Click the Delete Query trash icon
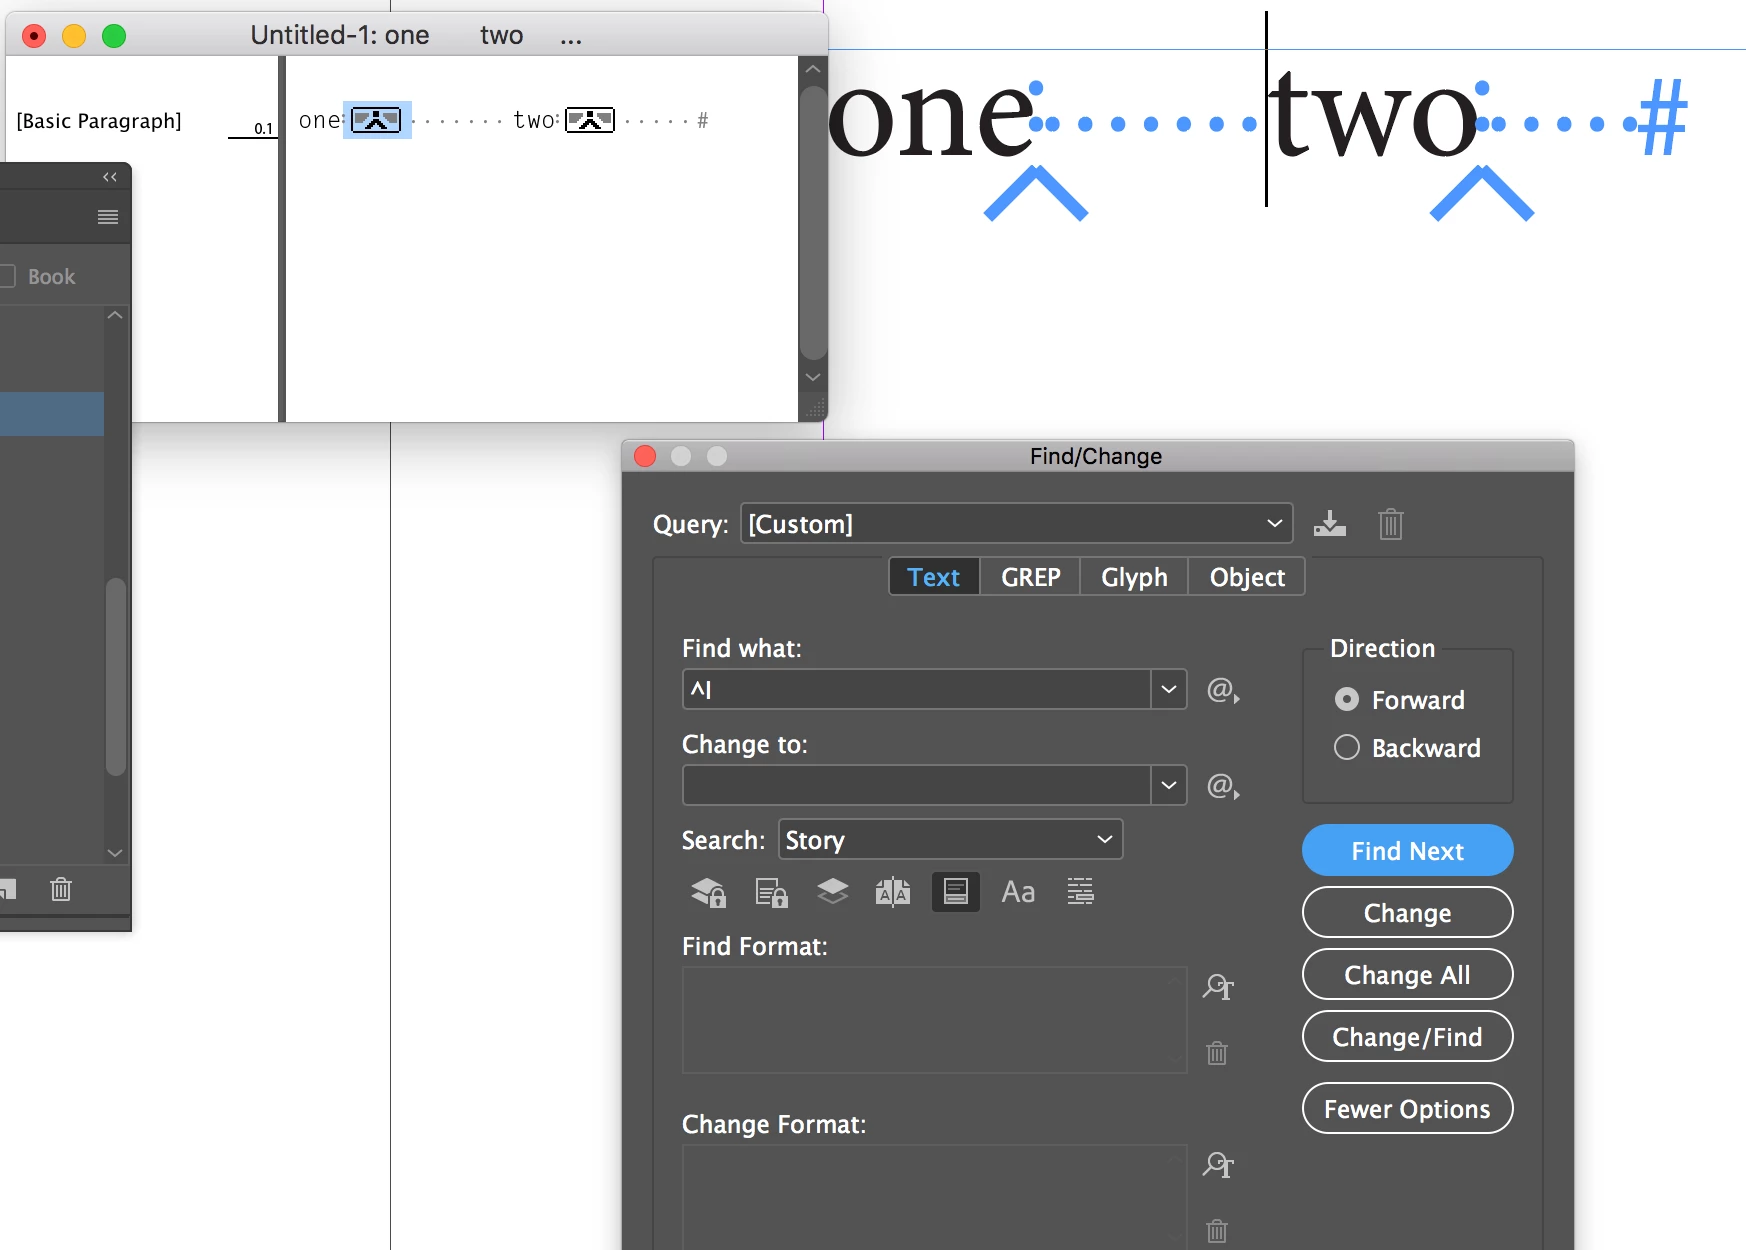This screenshot has width=1746, height=1250. click(1390, 523)
